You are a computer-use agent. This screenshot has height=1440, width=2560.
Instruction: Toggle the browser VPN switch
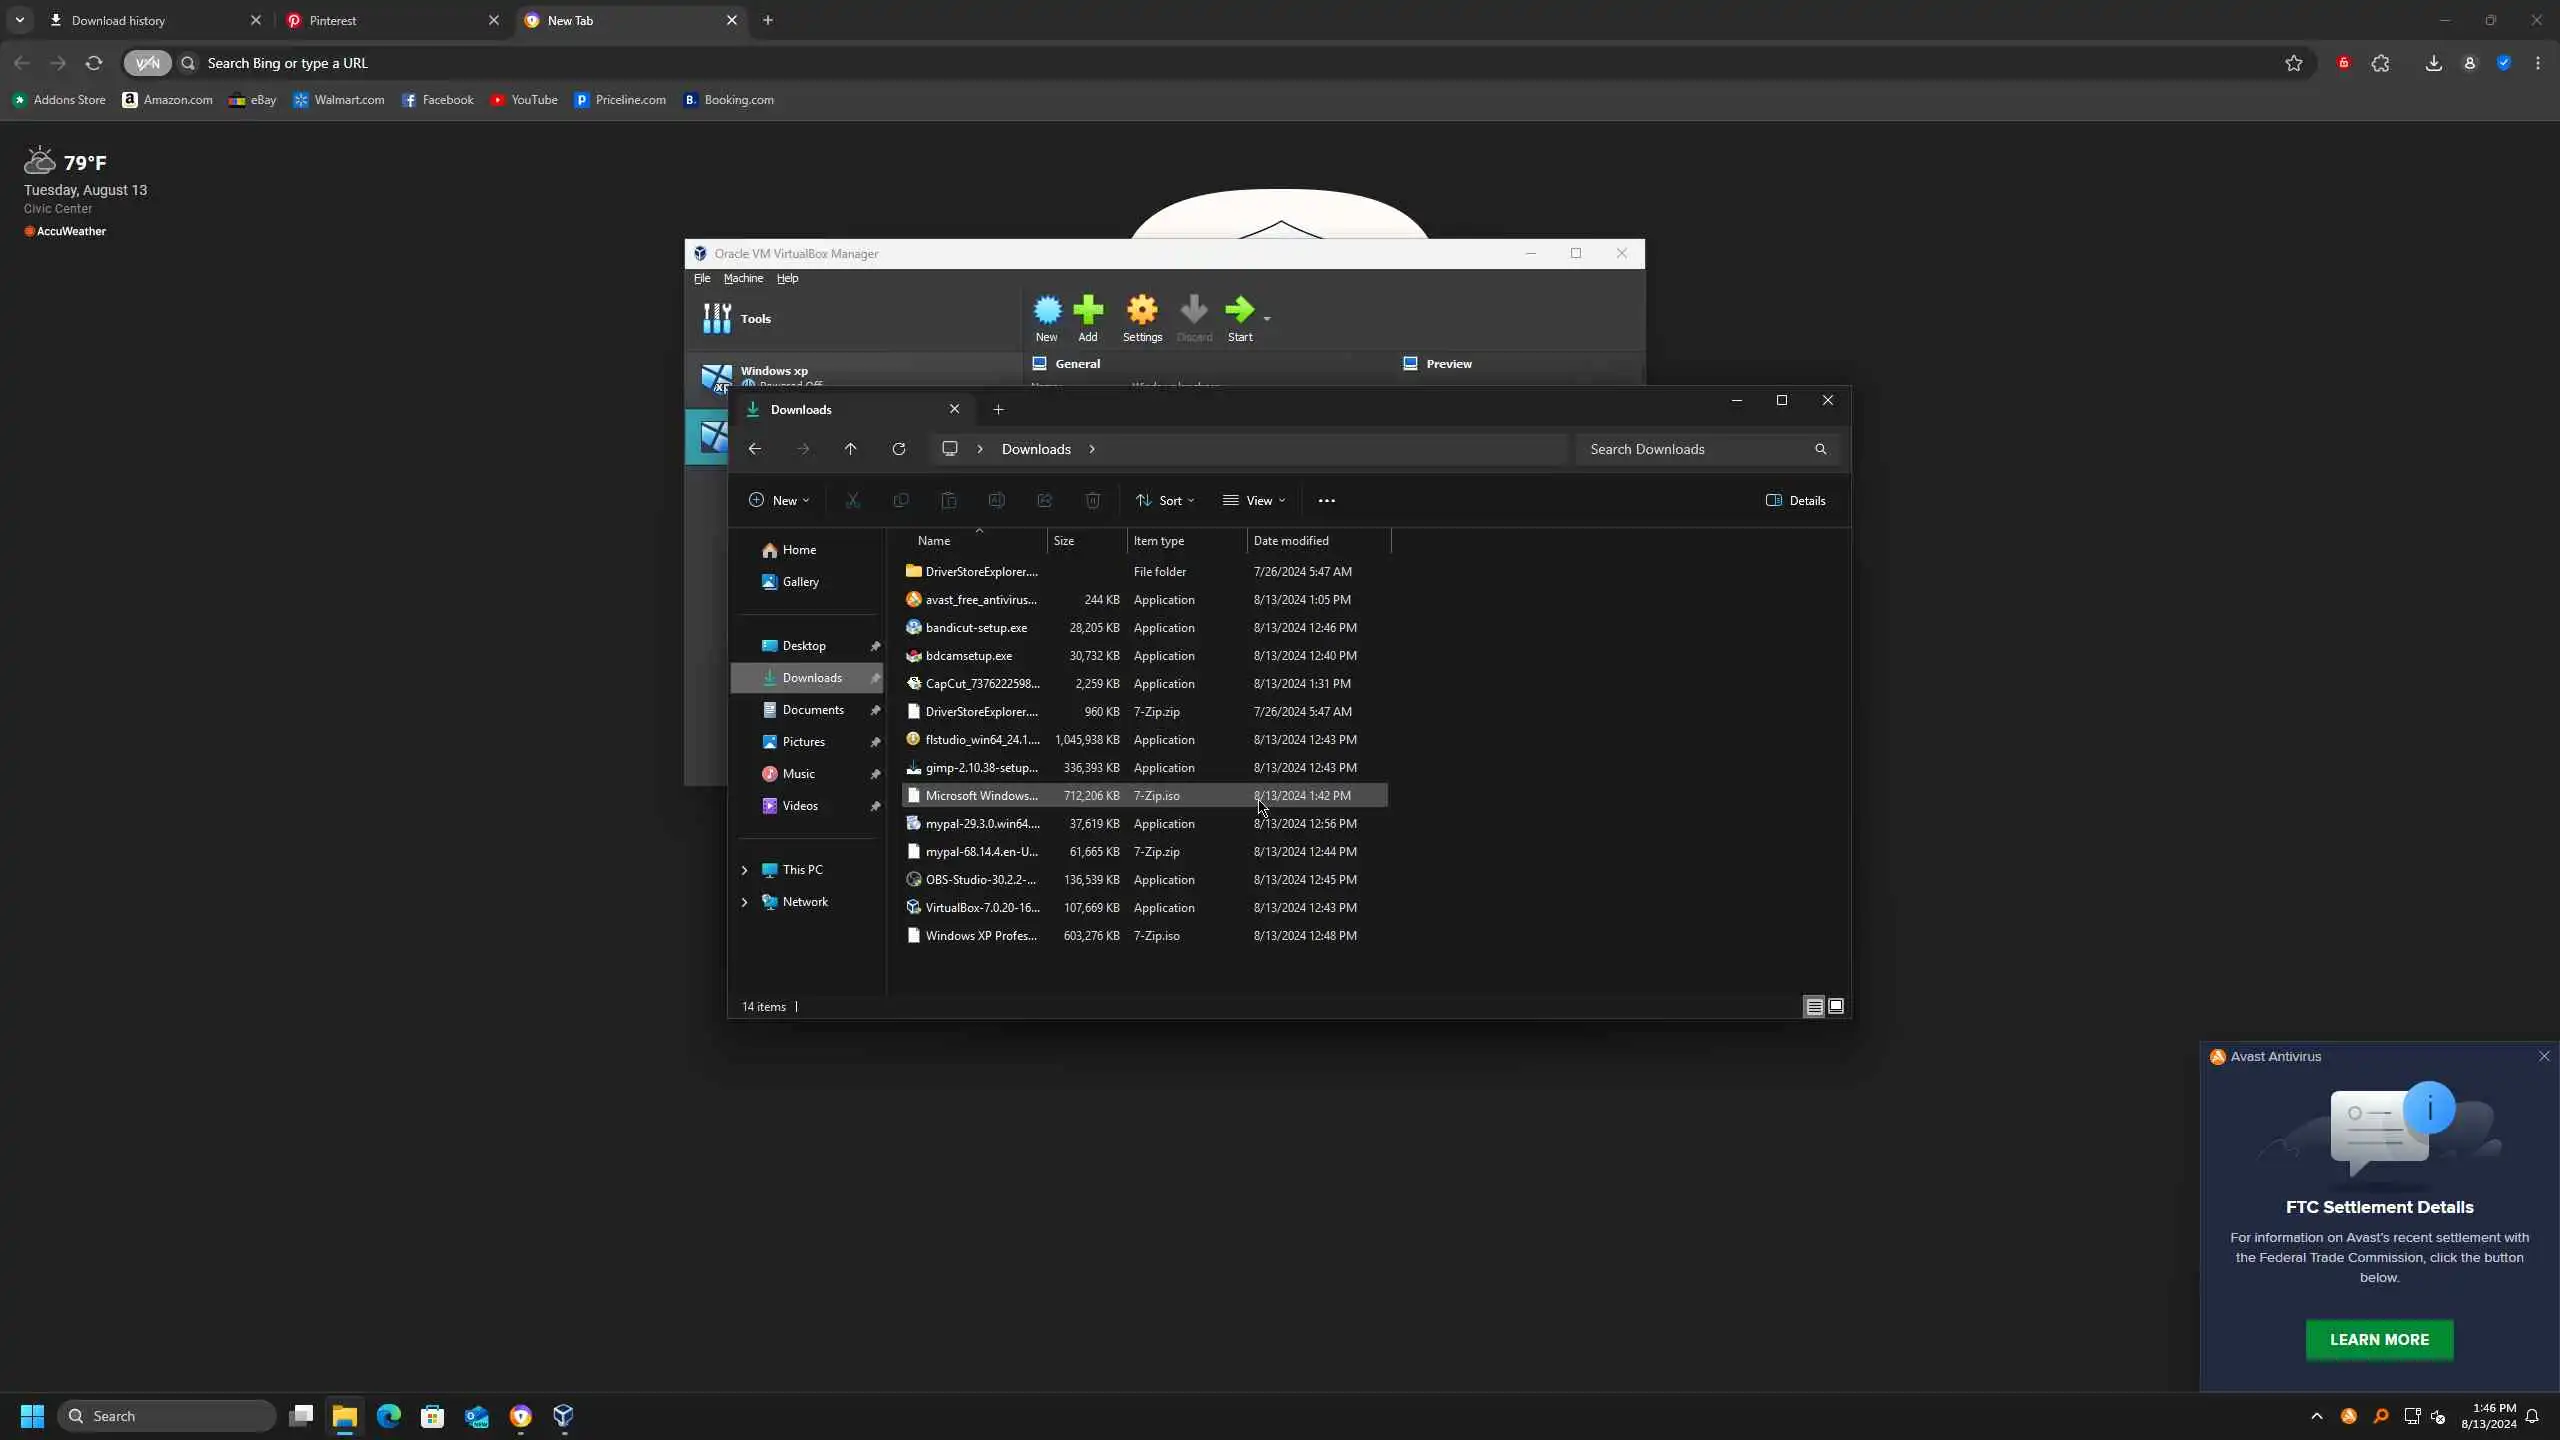tap(147, 63)
